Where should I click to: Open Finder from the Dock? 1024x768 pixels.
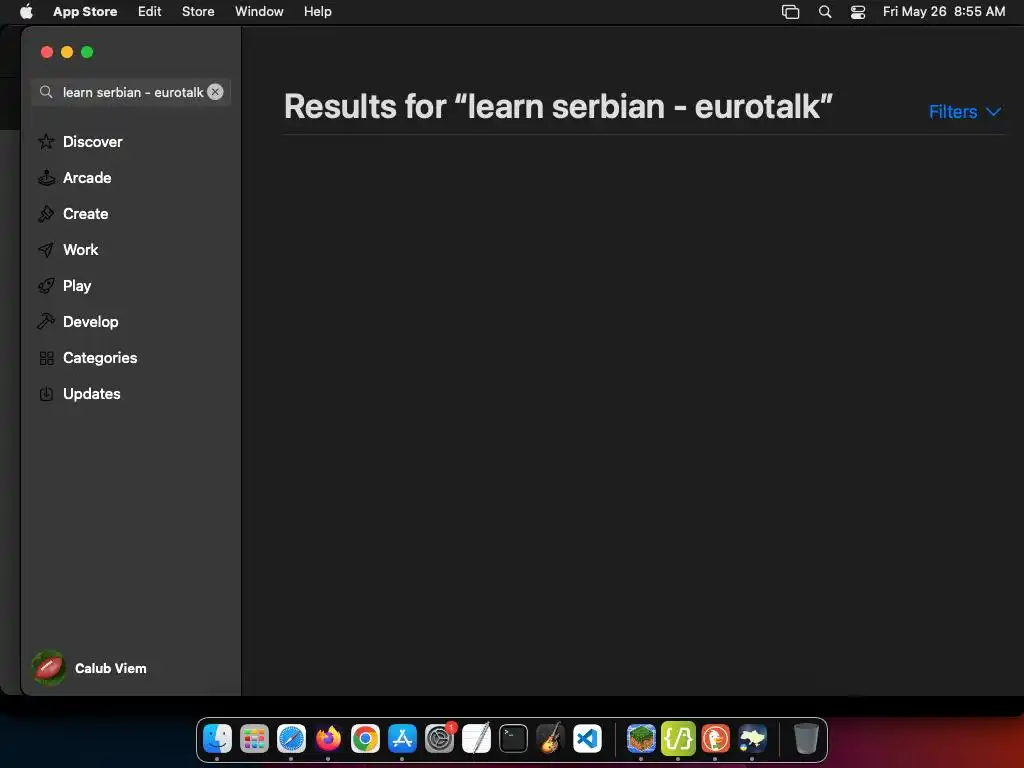(217, 739)
